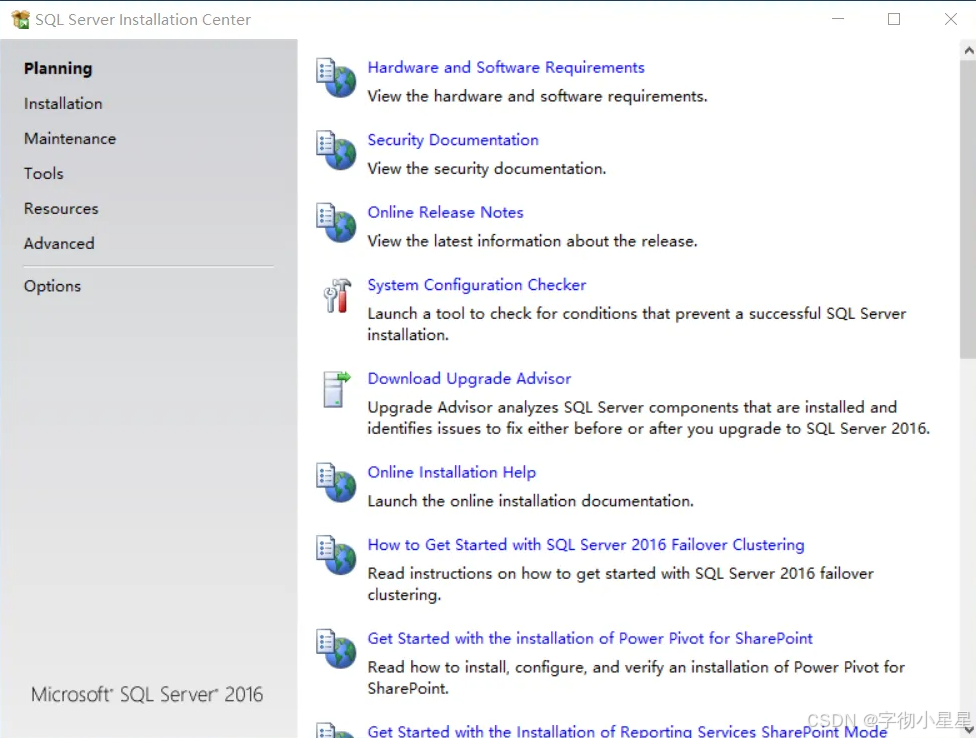Open the Options section
Screen dimensions: 976x738
click(52, 286)
